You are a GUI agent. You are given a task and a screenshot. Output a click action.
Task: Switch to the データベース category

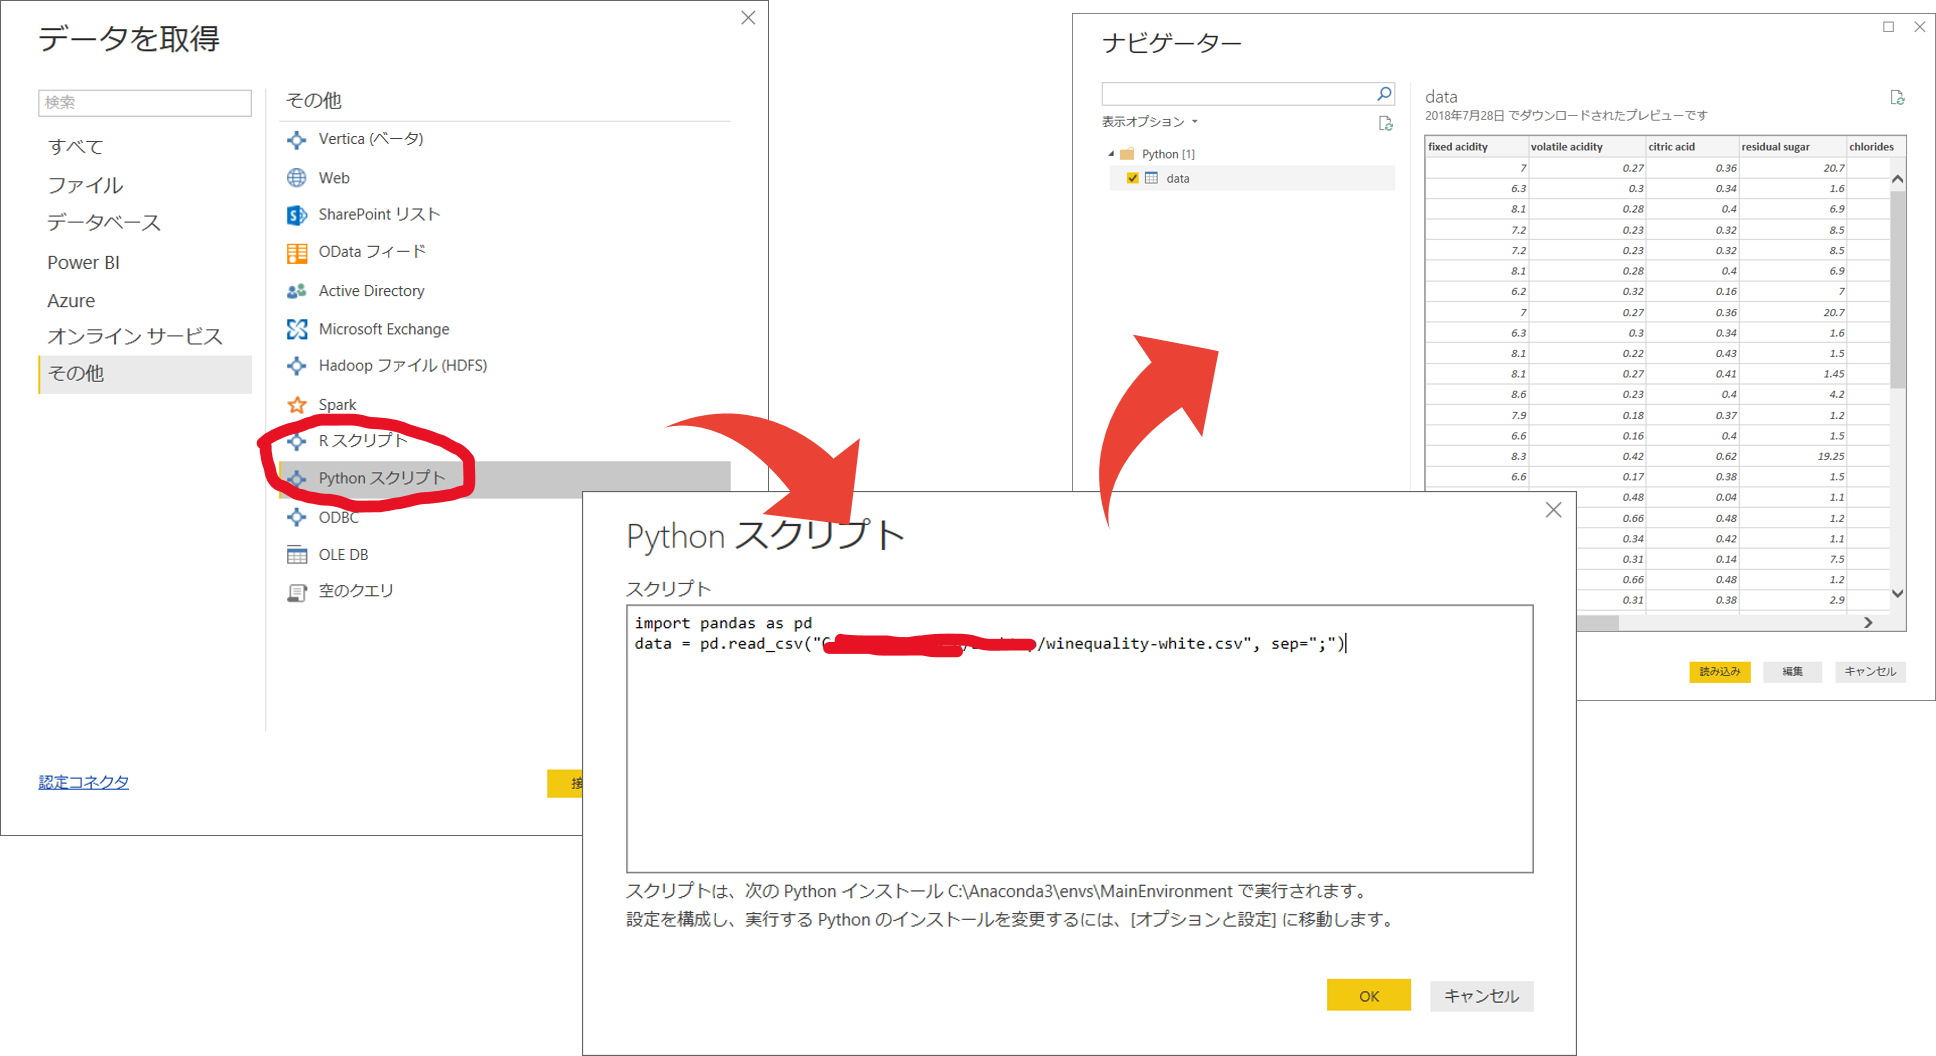[103, 222]
